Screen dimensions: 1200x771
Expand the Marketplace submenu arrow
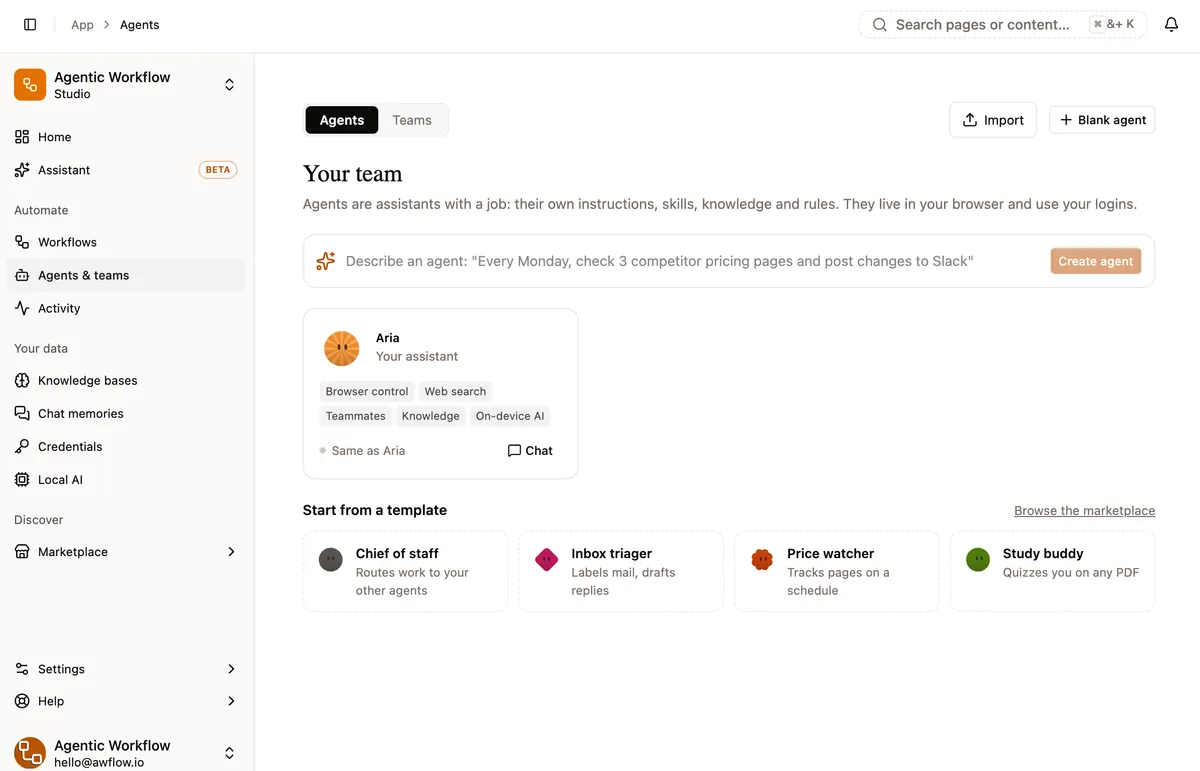click(231, 552)
